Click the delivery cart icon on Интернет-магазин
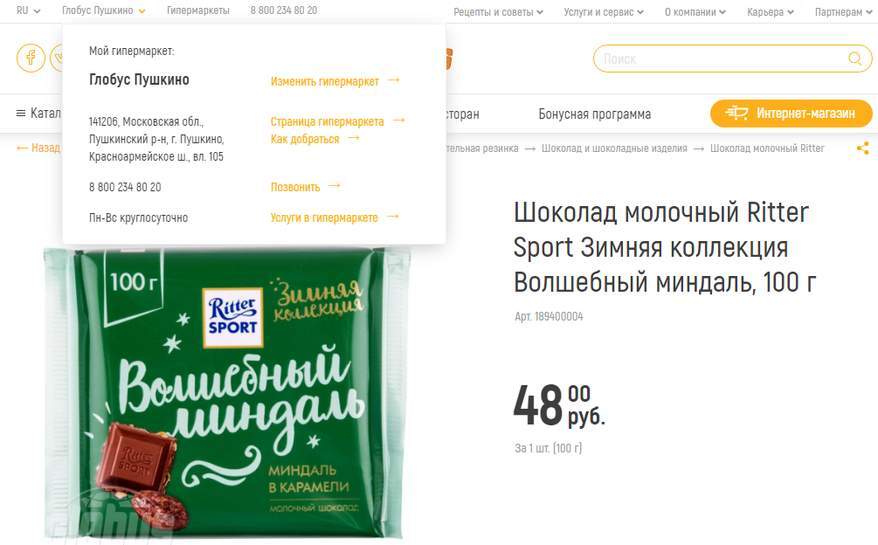 pyautogui.click(x=736, y=113)
